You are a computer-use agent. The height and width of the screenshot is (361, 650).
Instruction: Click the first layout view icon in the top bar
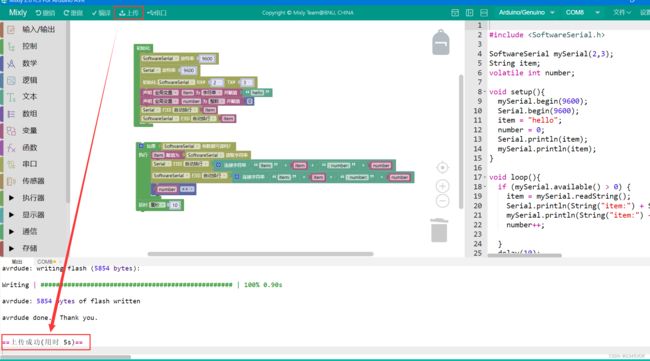pyautogui.click(x=455, y=13)
